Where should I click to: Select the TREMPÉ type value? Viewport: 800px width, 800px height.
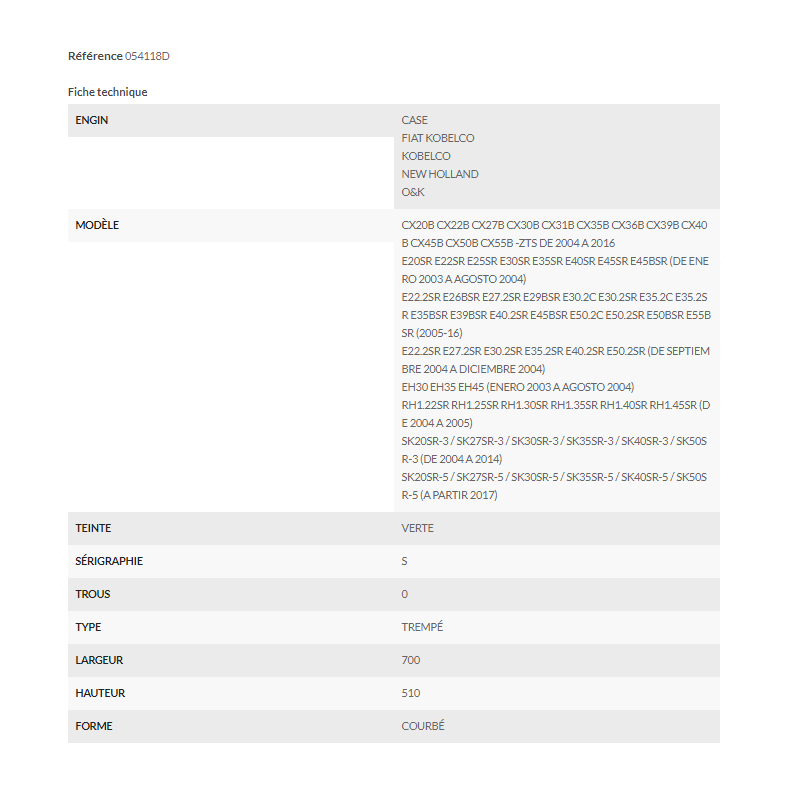[x=422, y=627]
